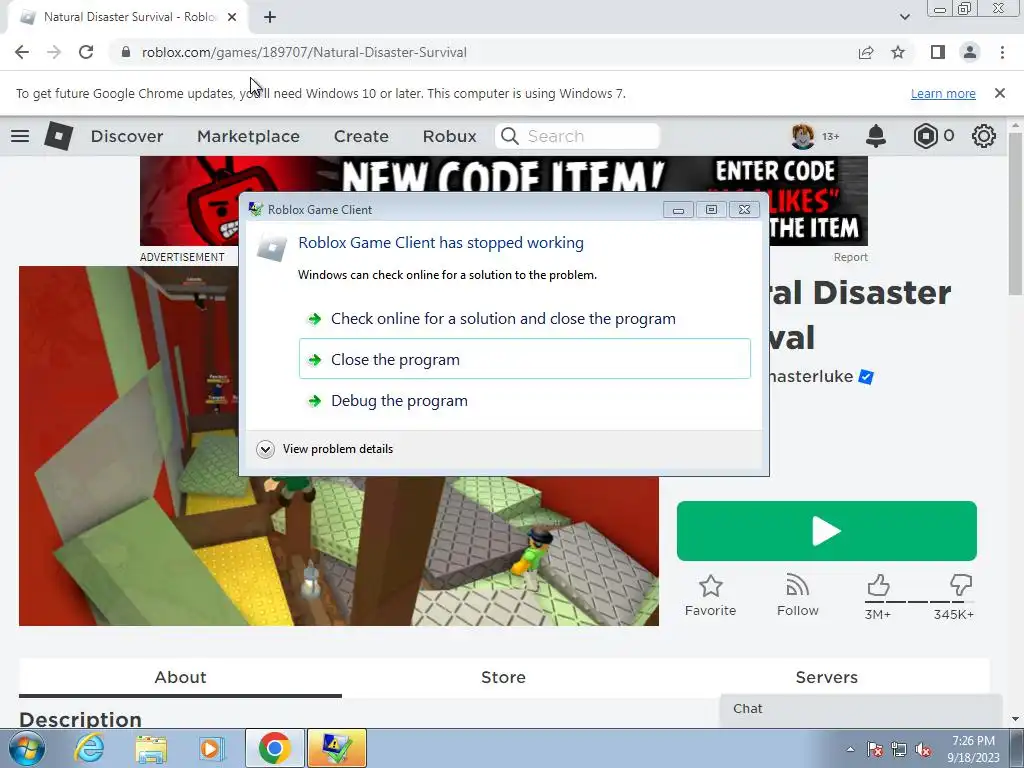Choose Debug the program option
Viewport: 1024px width, 768px height.
click(x=524, y=400)
